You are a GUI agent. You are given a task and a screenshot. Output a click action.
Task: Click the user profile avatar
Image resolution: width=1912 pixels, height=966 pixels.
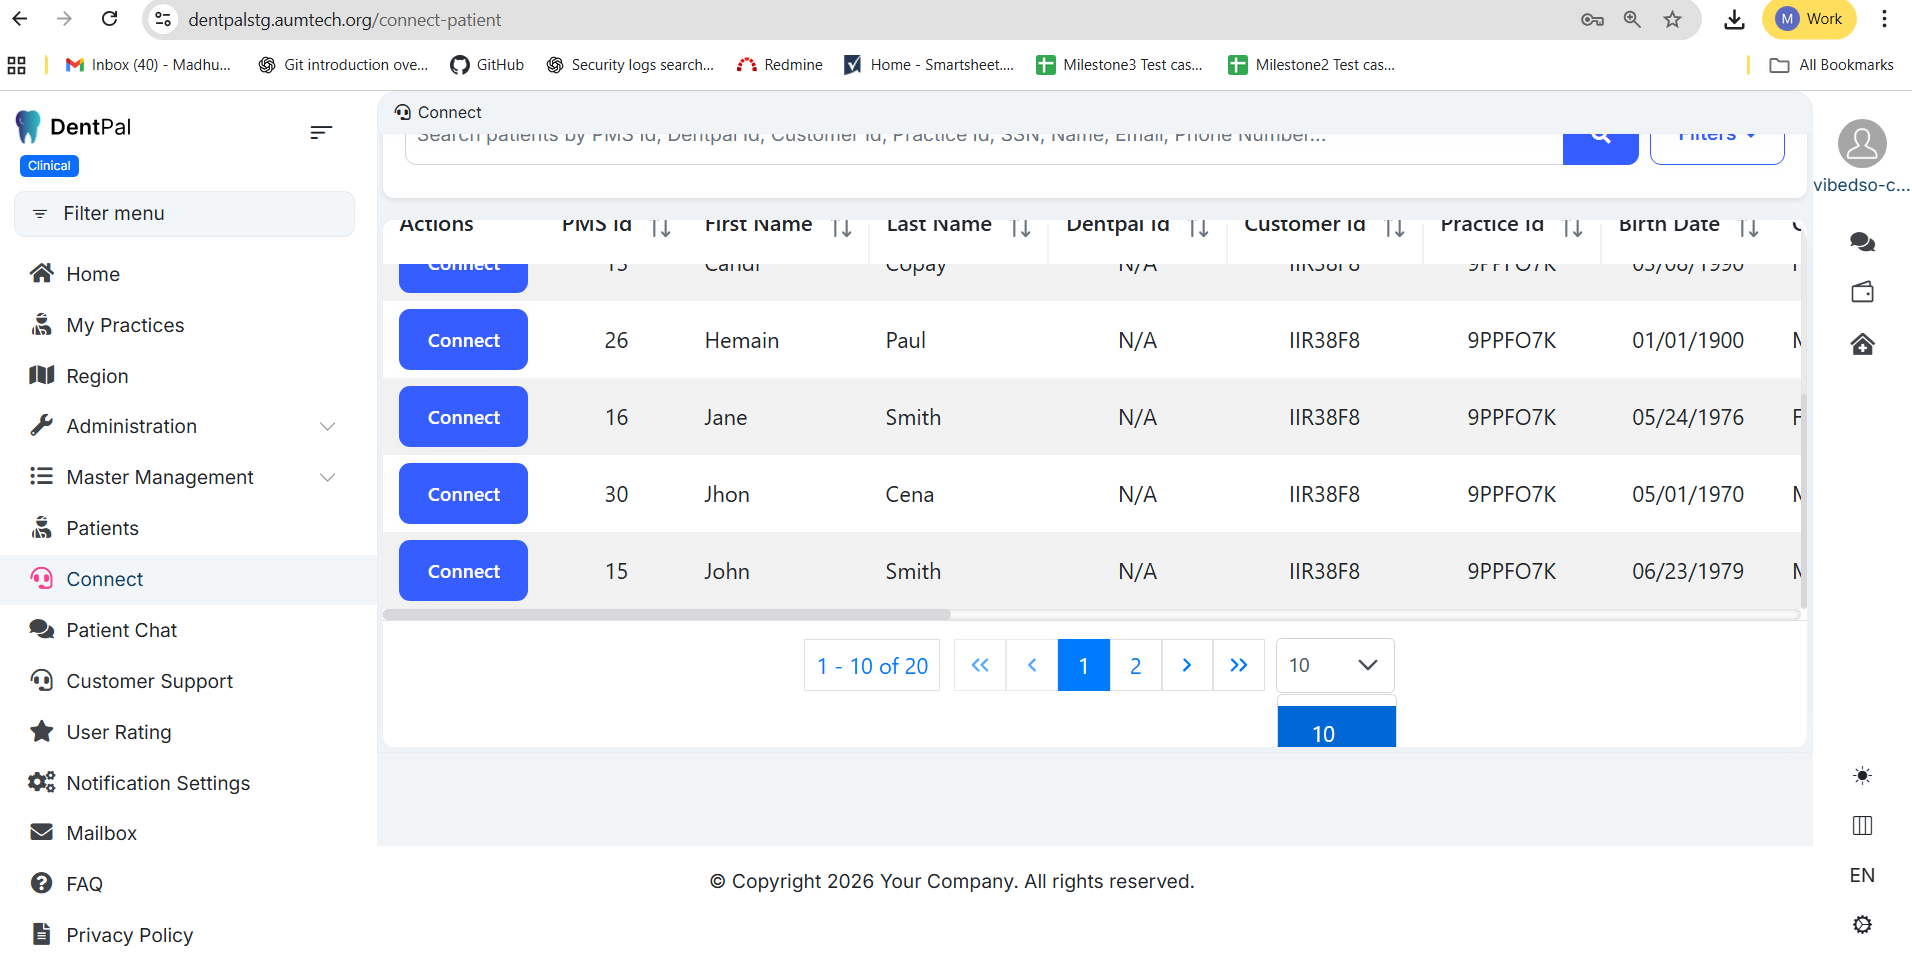point(1862,144)
